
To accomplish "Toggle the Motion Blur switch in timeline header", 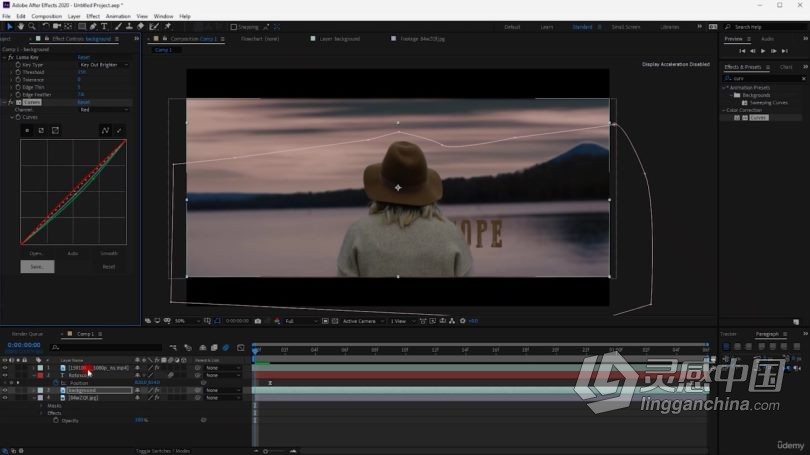I will pyautogui.click(x=226, y=348).
